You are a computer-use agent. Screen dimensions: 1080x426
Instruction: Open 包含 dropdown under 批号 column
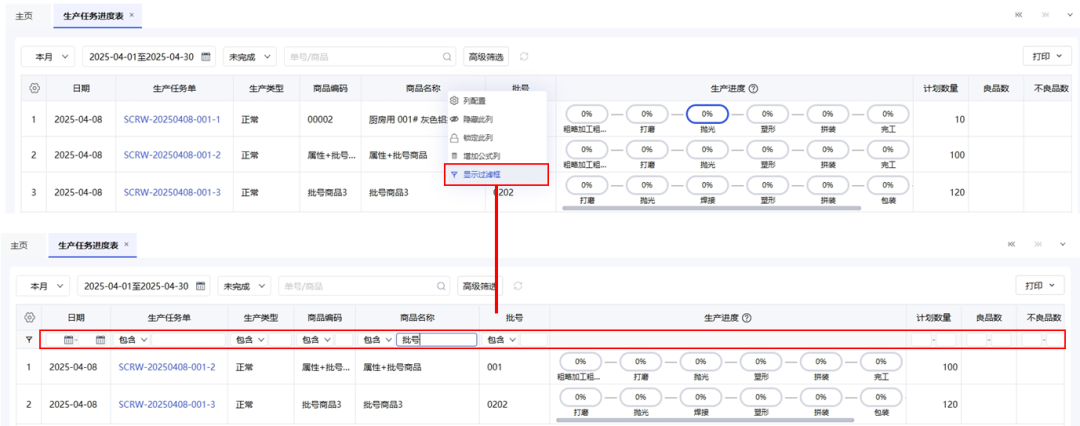(501, 339)
